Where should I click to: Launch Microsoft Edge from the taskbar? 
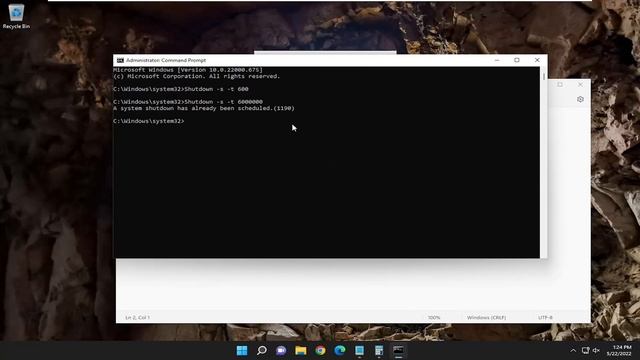340,351
